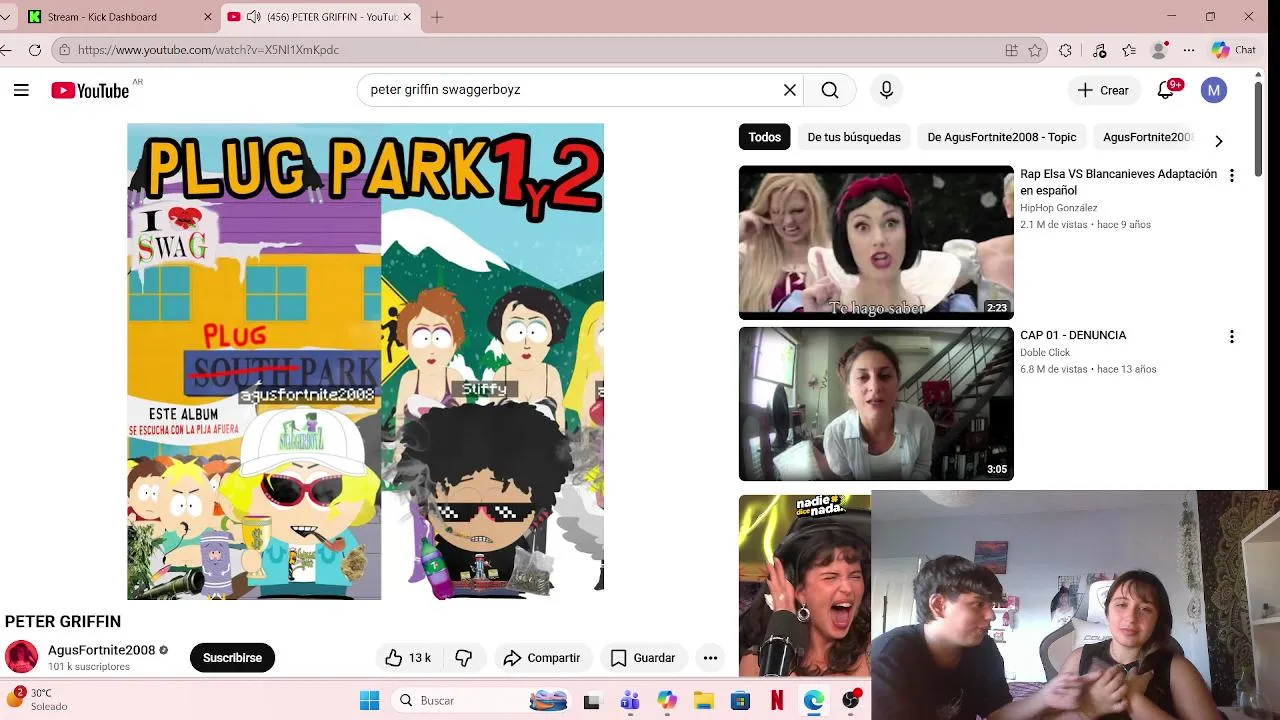
Task: Clear the search box with the X
Action: pyautogui.click(x=790, y=90)
